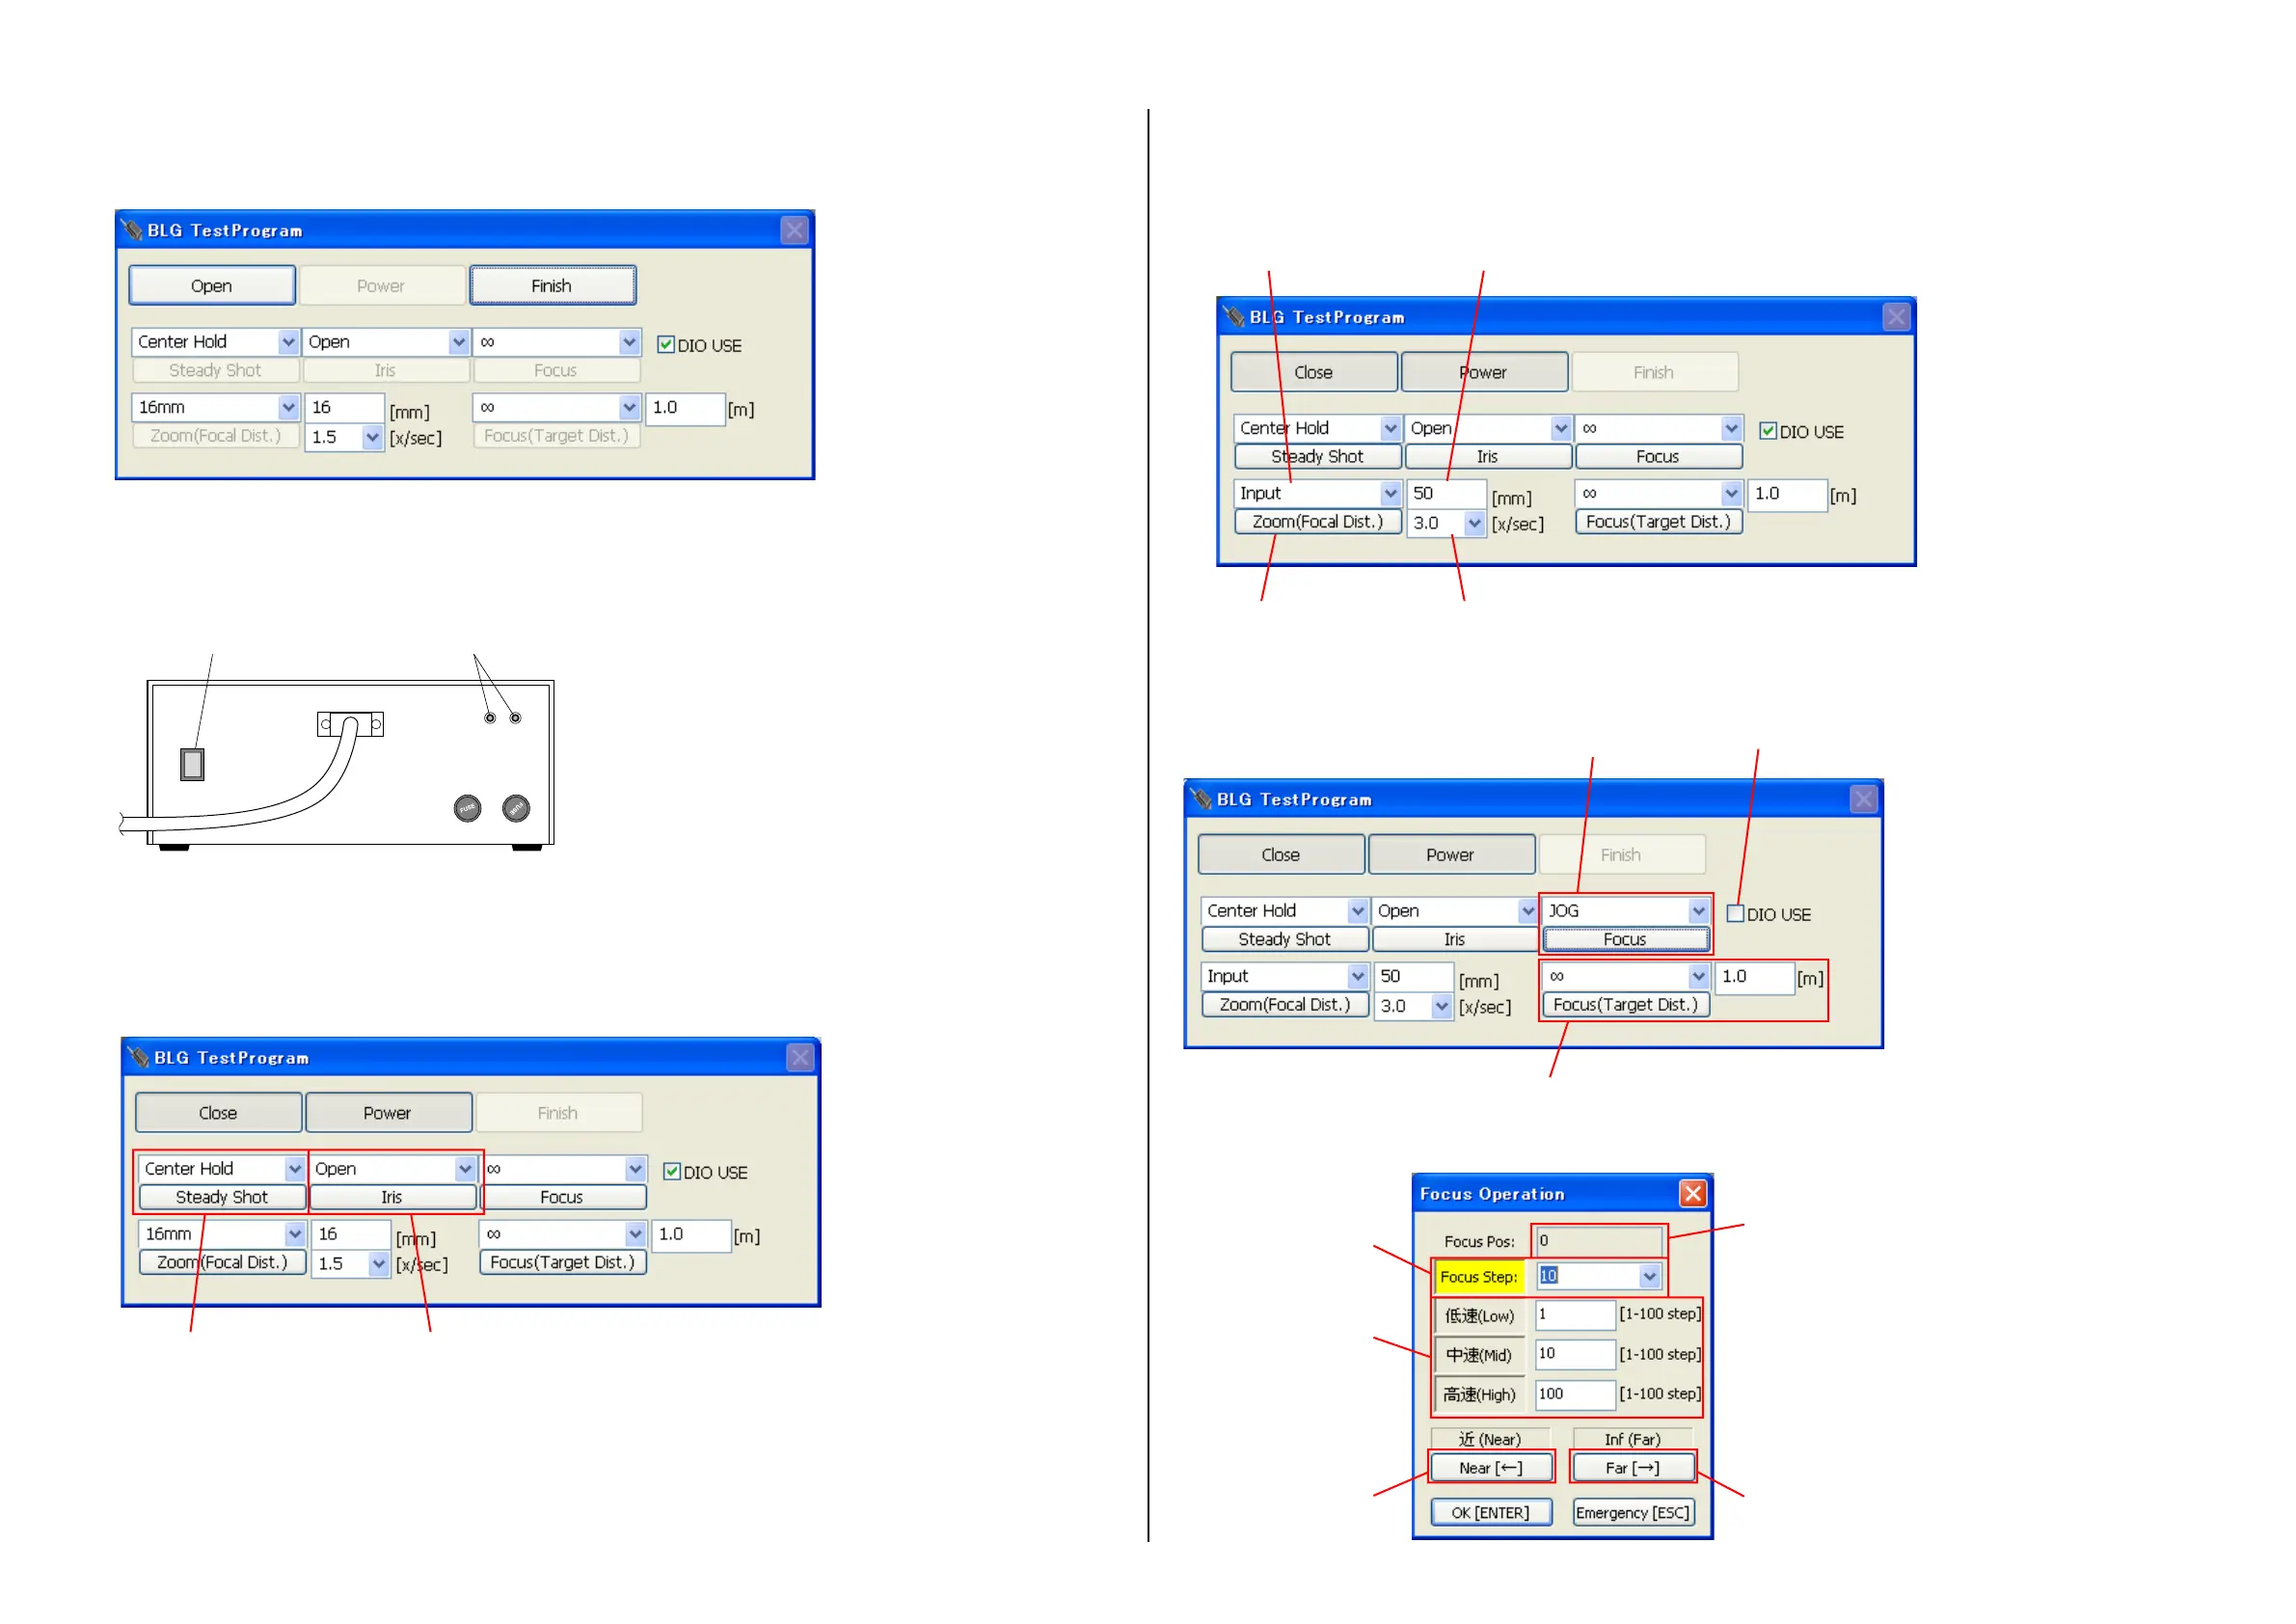2296x1624 pixels.
Task: Uncheck DIO USE in window with Open button
Action: coord(665,344)
